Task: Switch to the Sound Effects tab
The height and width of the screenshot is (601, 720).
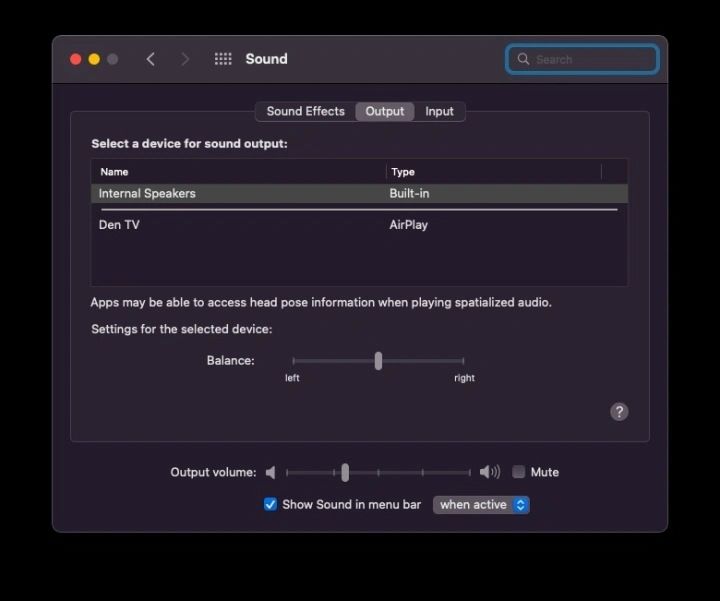Action: (x=305, y=111)
